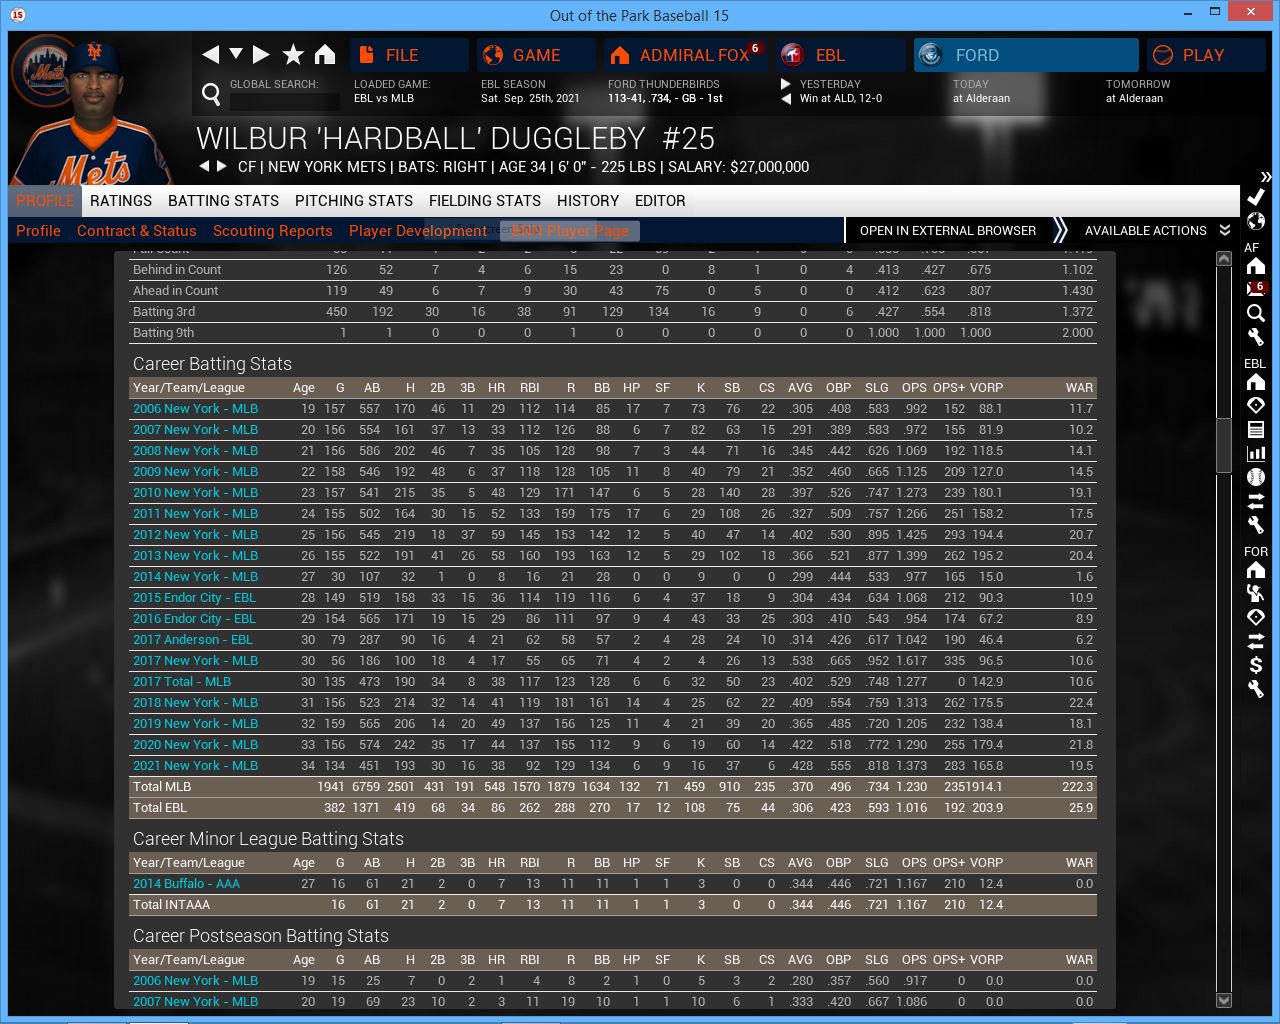Switch to the Ratings tab

pos(121,201)
